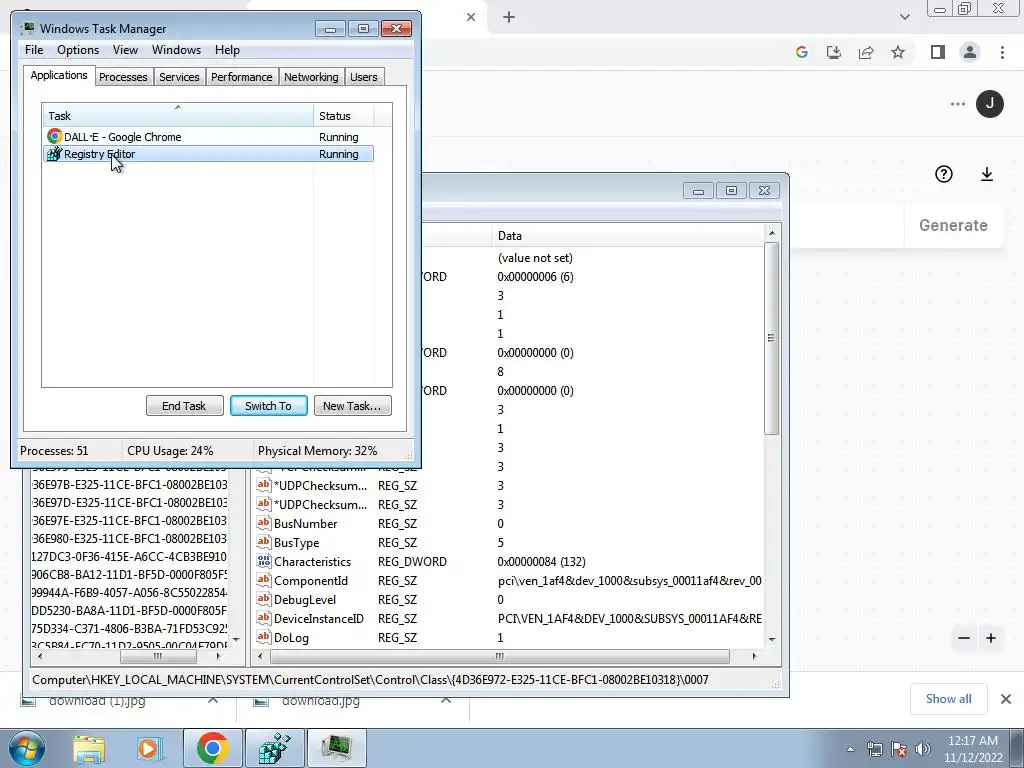The image size is (1024, 768).
Task: Zoom out with the minus button
Action: (964, 638)
